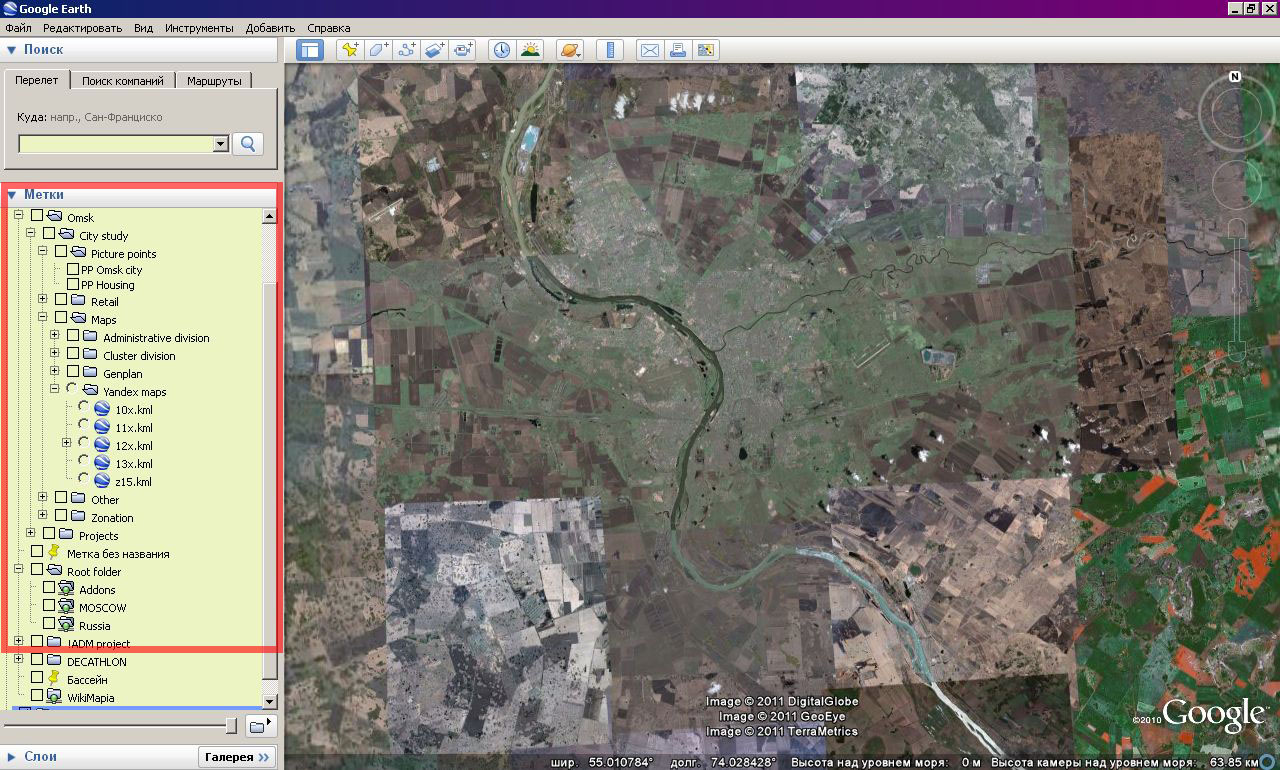
Task: Toggle sunlight across the landscape
Action: [529, 49]
